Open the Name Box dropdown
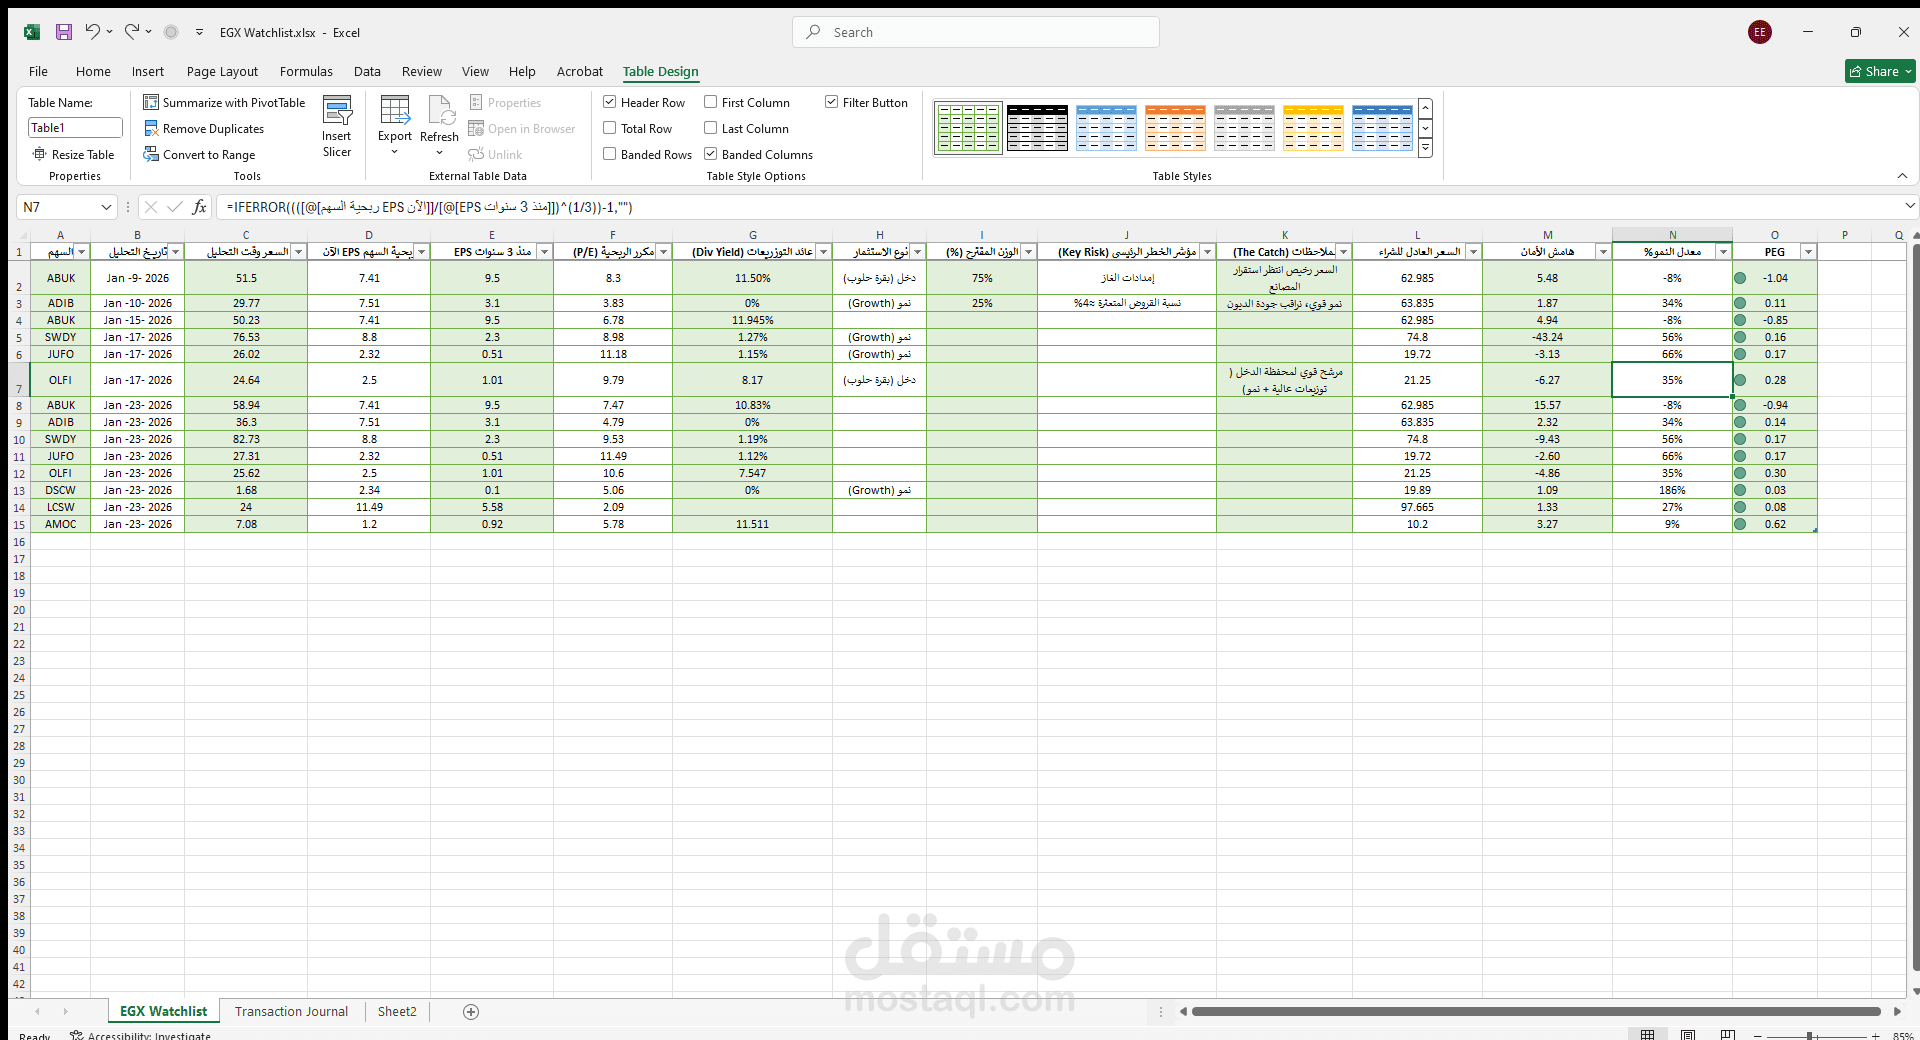 (x=106, y=207)
